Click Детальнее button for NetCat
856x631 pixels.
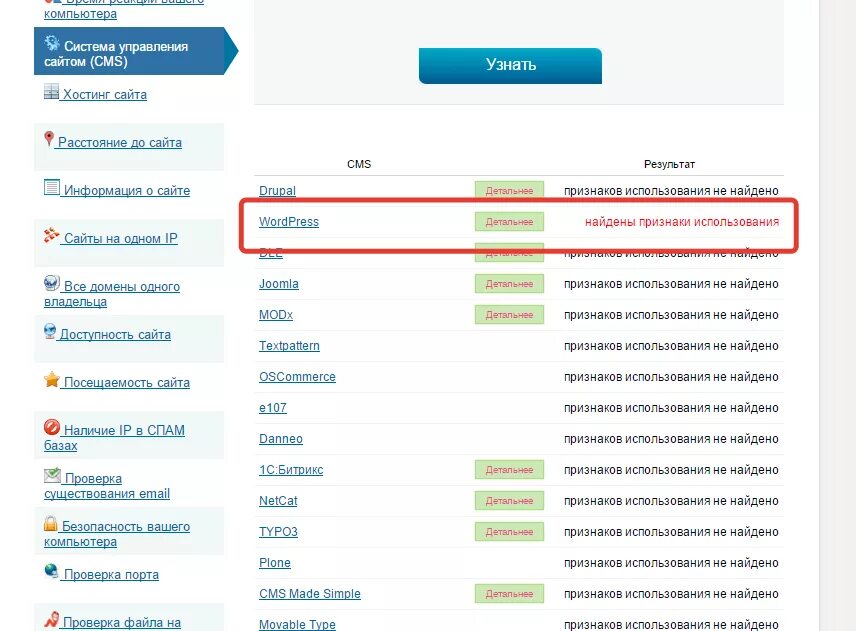click(x=509, y=501)
